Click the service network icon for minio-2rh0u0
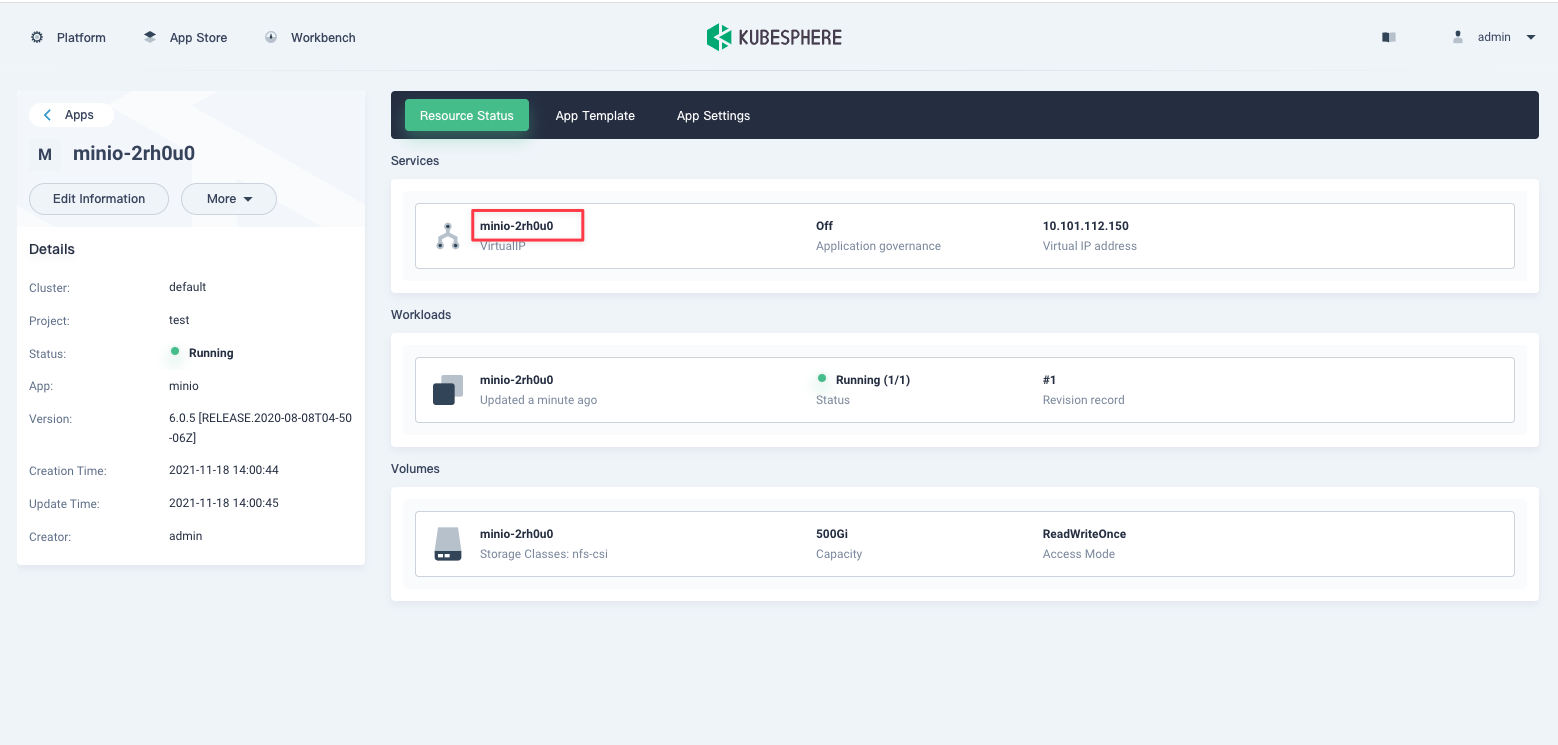The height and width of the screenshot is (745, 1558). click(448, 236)
